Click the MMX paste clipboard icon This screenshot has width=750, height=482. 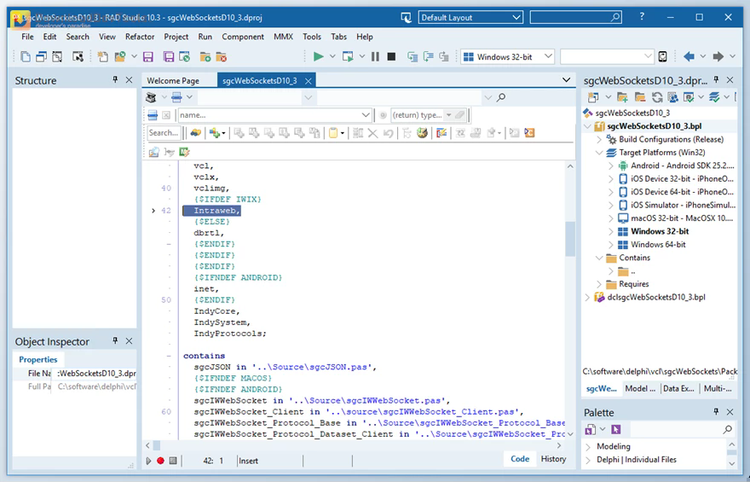(x=333, y=133)
